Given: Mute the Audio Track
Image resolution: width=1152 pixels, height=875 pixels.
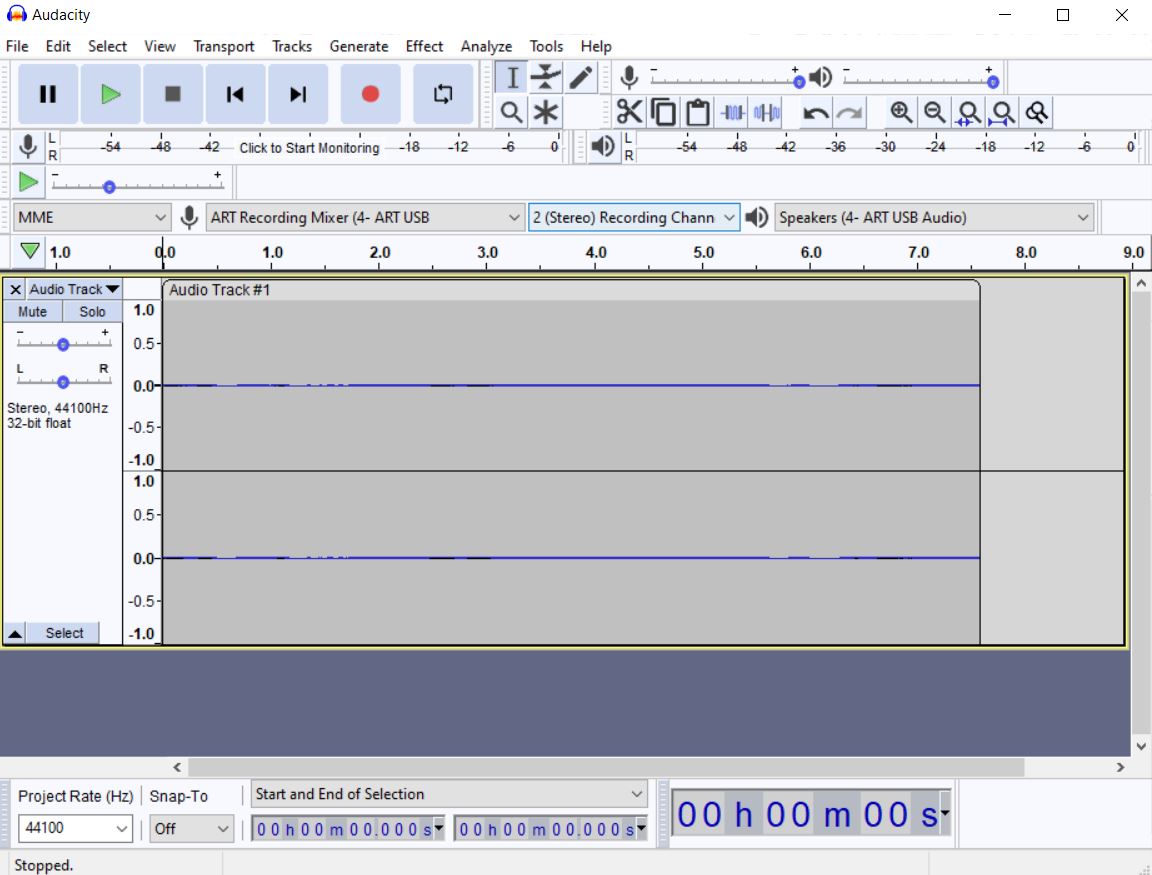Looking at the screenshot, I should (x=32, y=312).
